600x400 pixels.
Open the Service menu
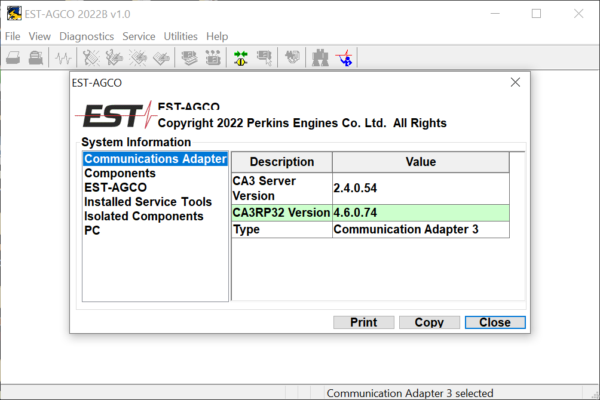pos(139,36)
